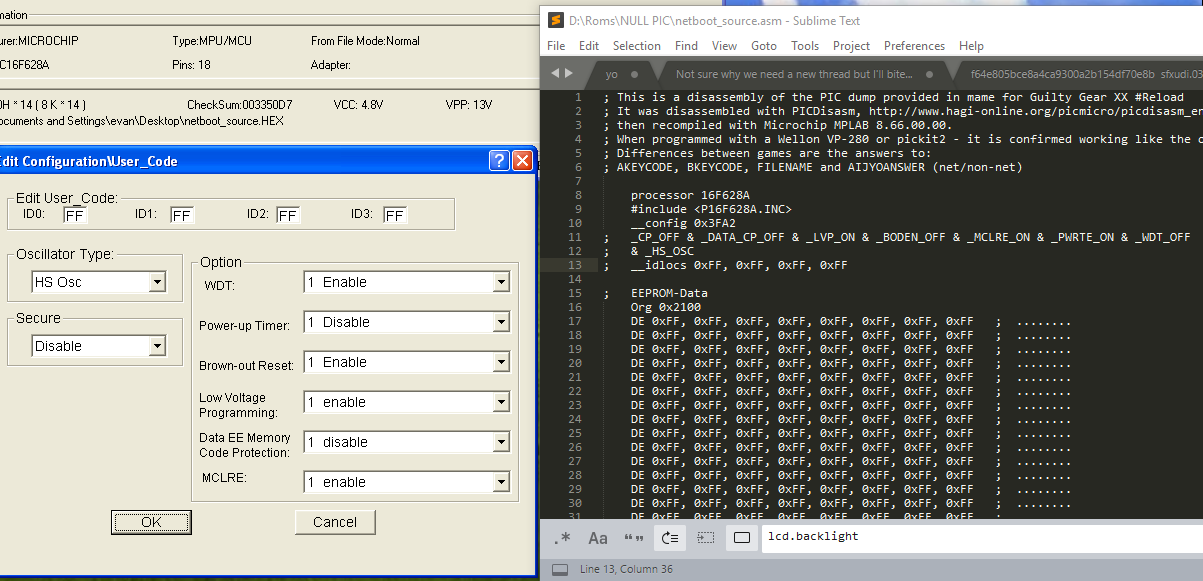1203x581 pixels.
Task: Click the 'VCC: 4.8V' text
Action: click(358, 104)
